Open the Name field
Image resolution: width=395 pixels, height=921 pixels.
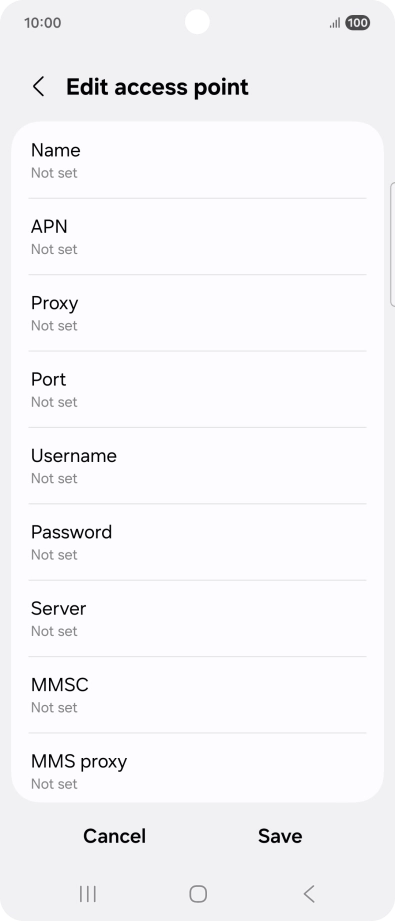(198, 160)
